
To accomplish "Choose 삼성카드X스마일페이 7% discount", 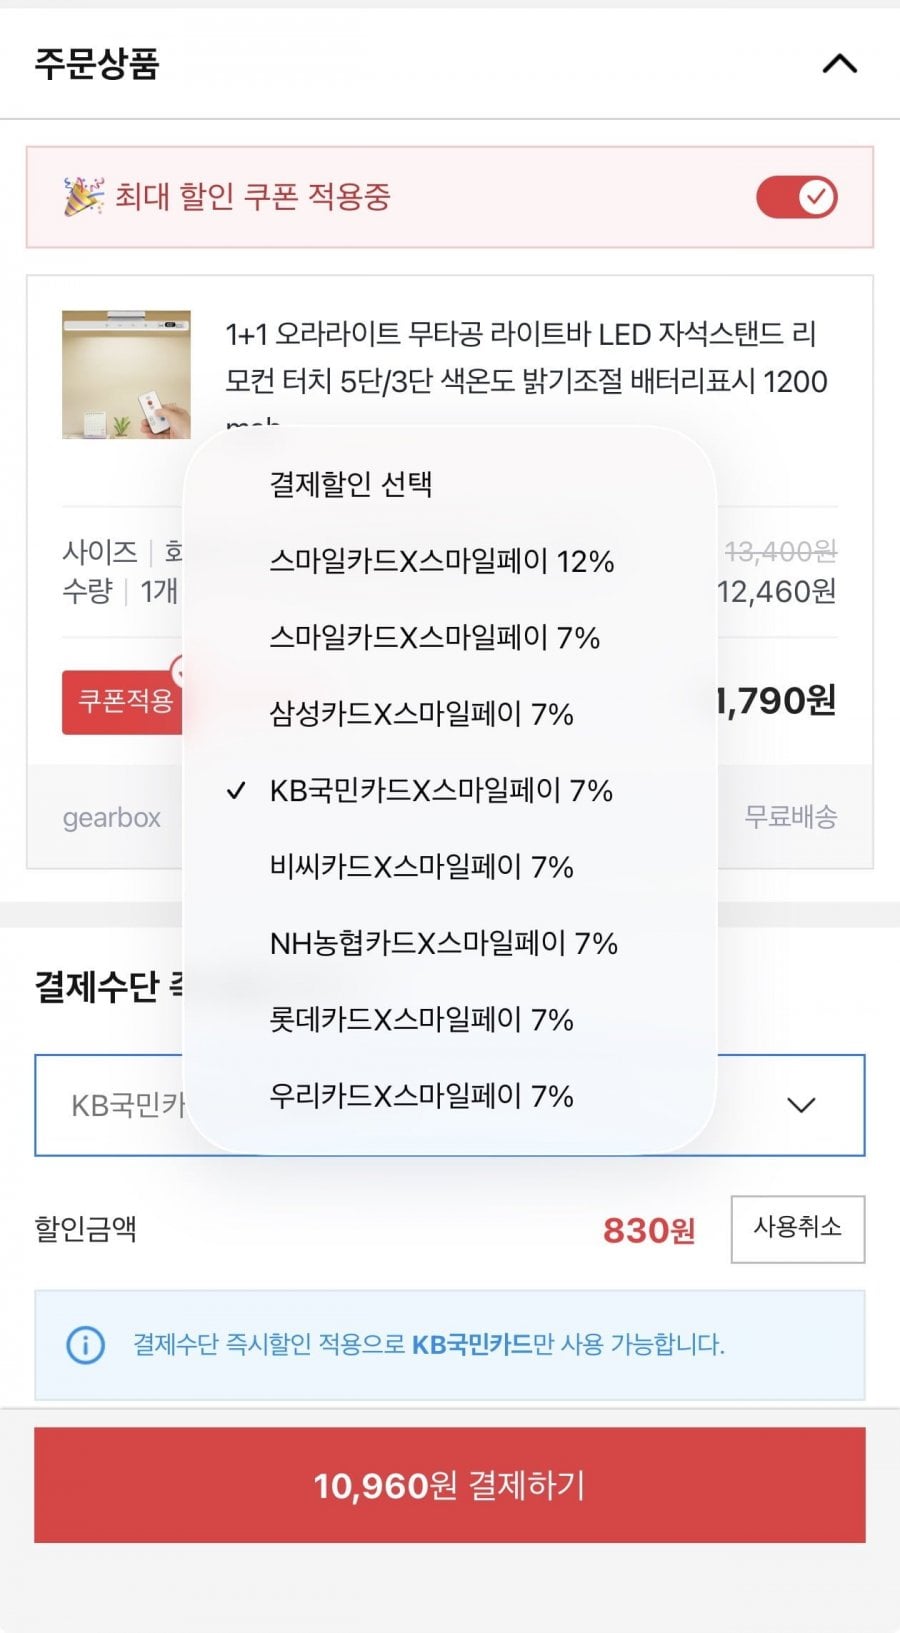I will [421, 714].
